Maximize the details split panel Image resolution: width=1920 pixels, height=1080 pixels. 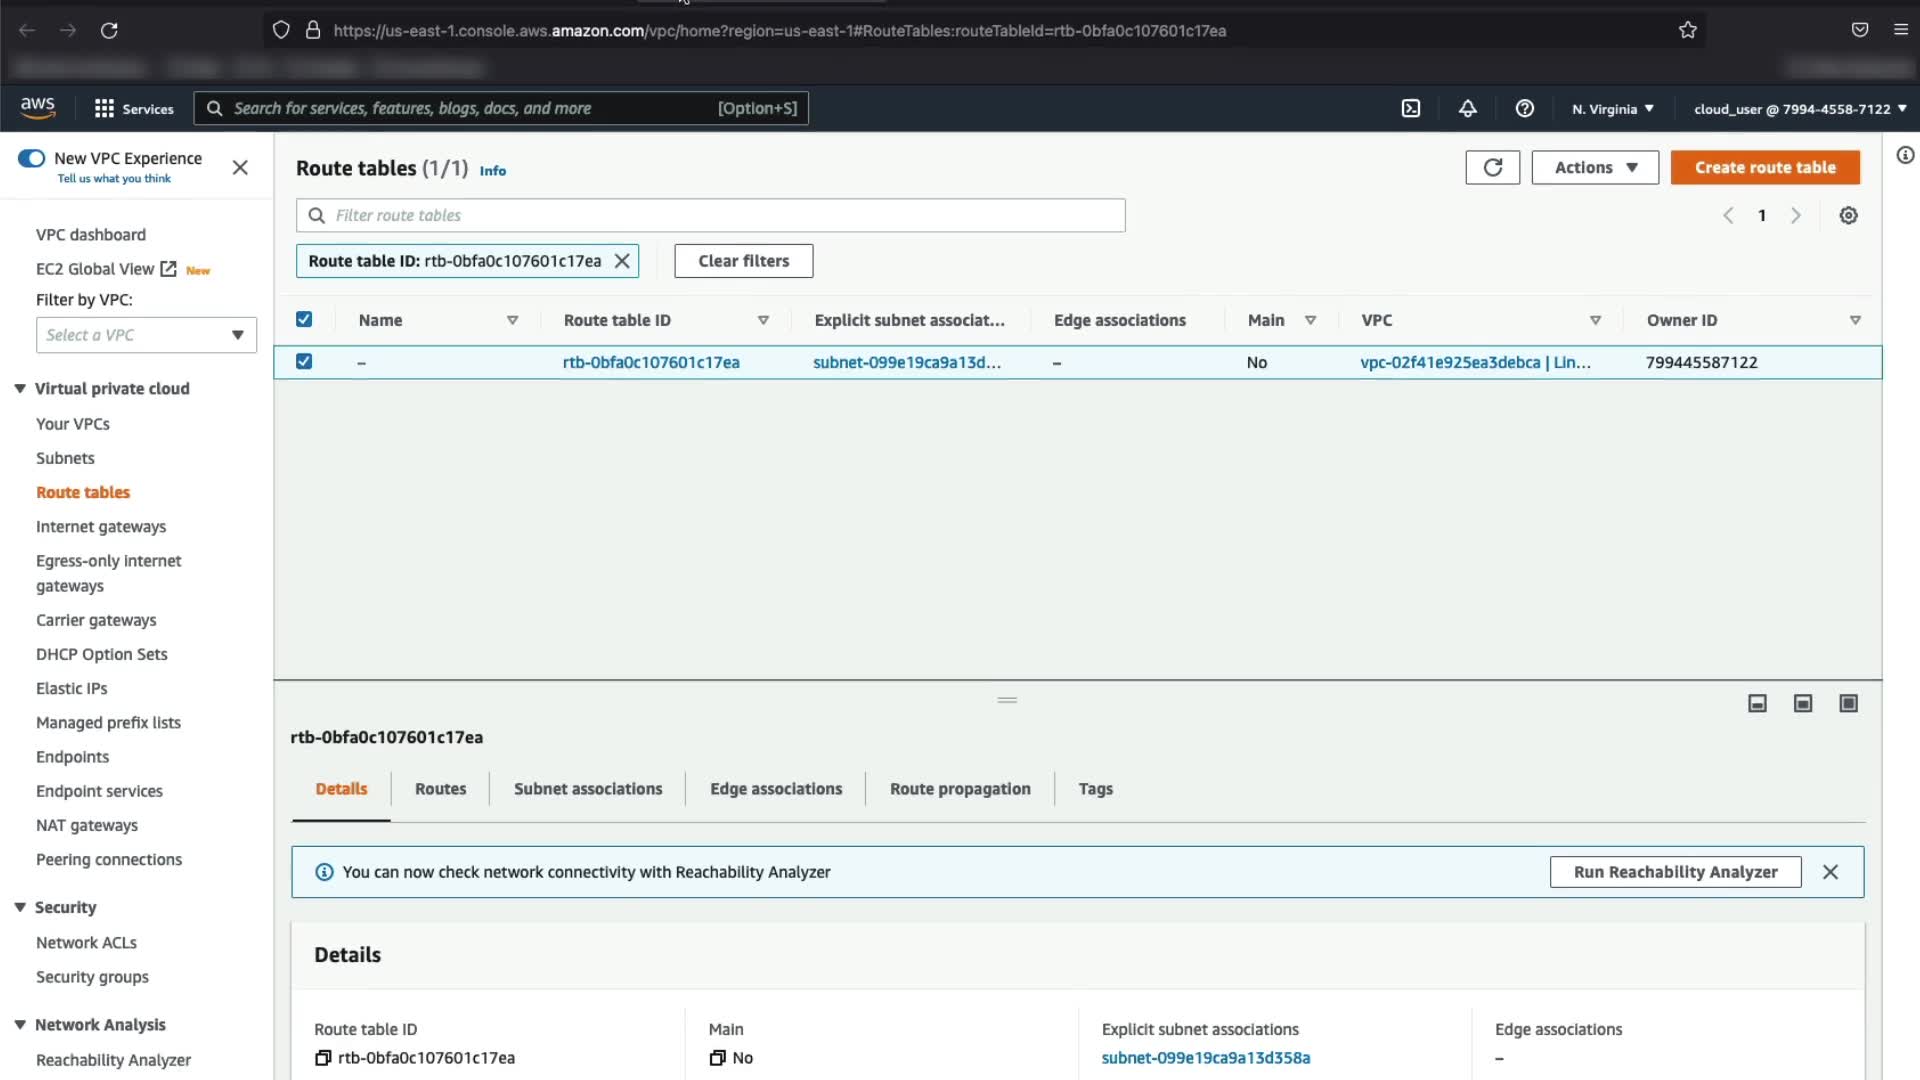click(1848, 704)
